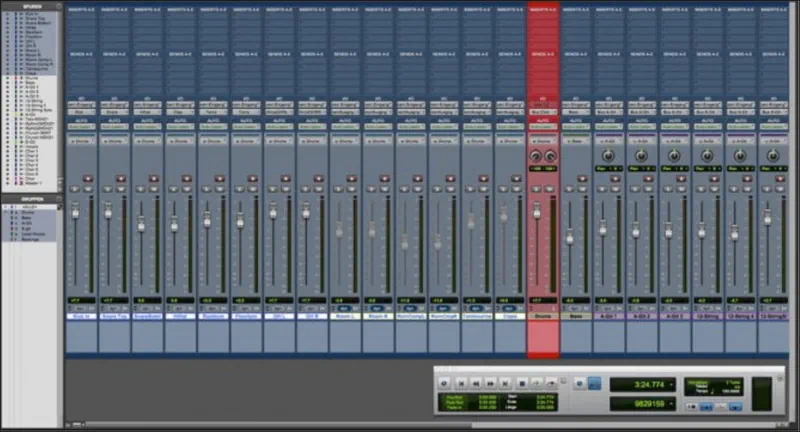Open the automation mode selector on Drums channel
The image size is (800, 432).
tap(542, 126)
